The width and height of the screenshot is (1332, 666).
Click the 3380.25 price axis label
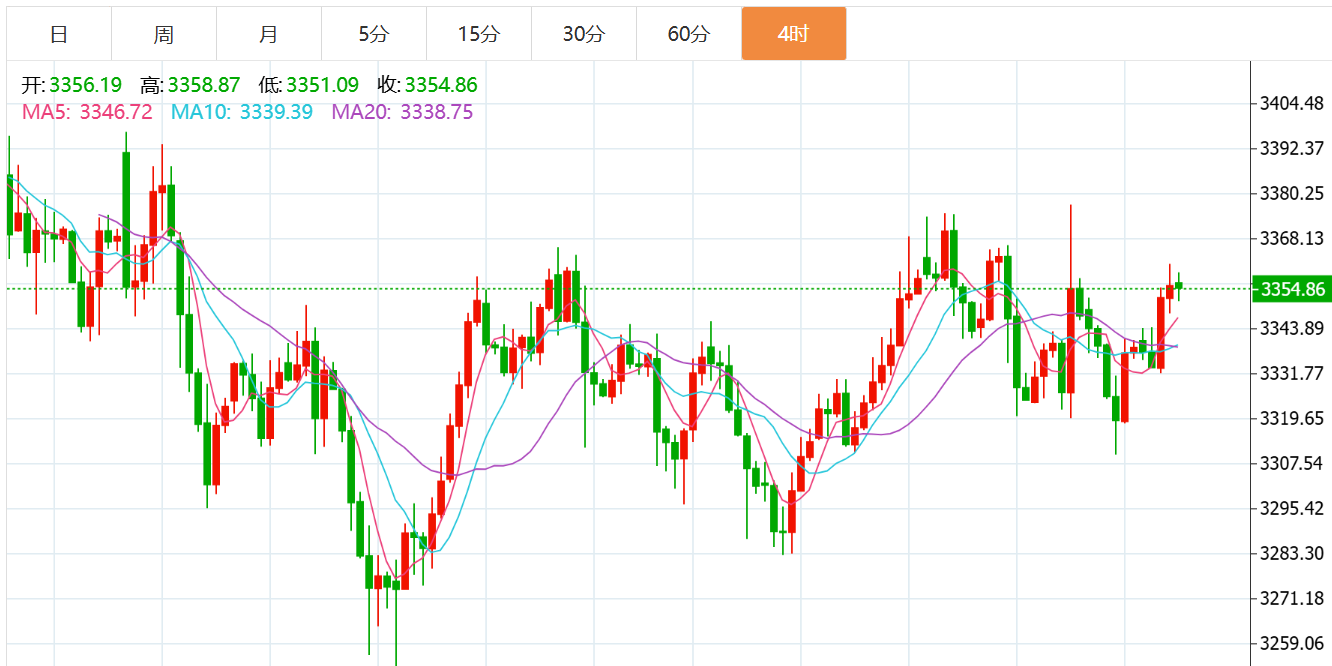[x=1293, y=194]
